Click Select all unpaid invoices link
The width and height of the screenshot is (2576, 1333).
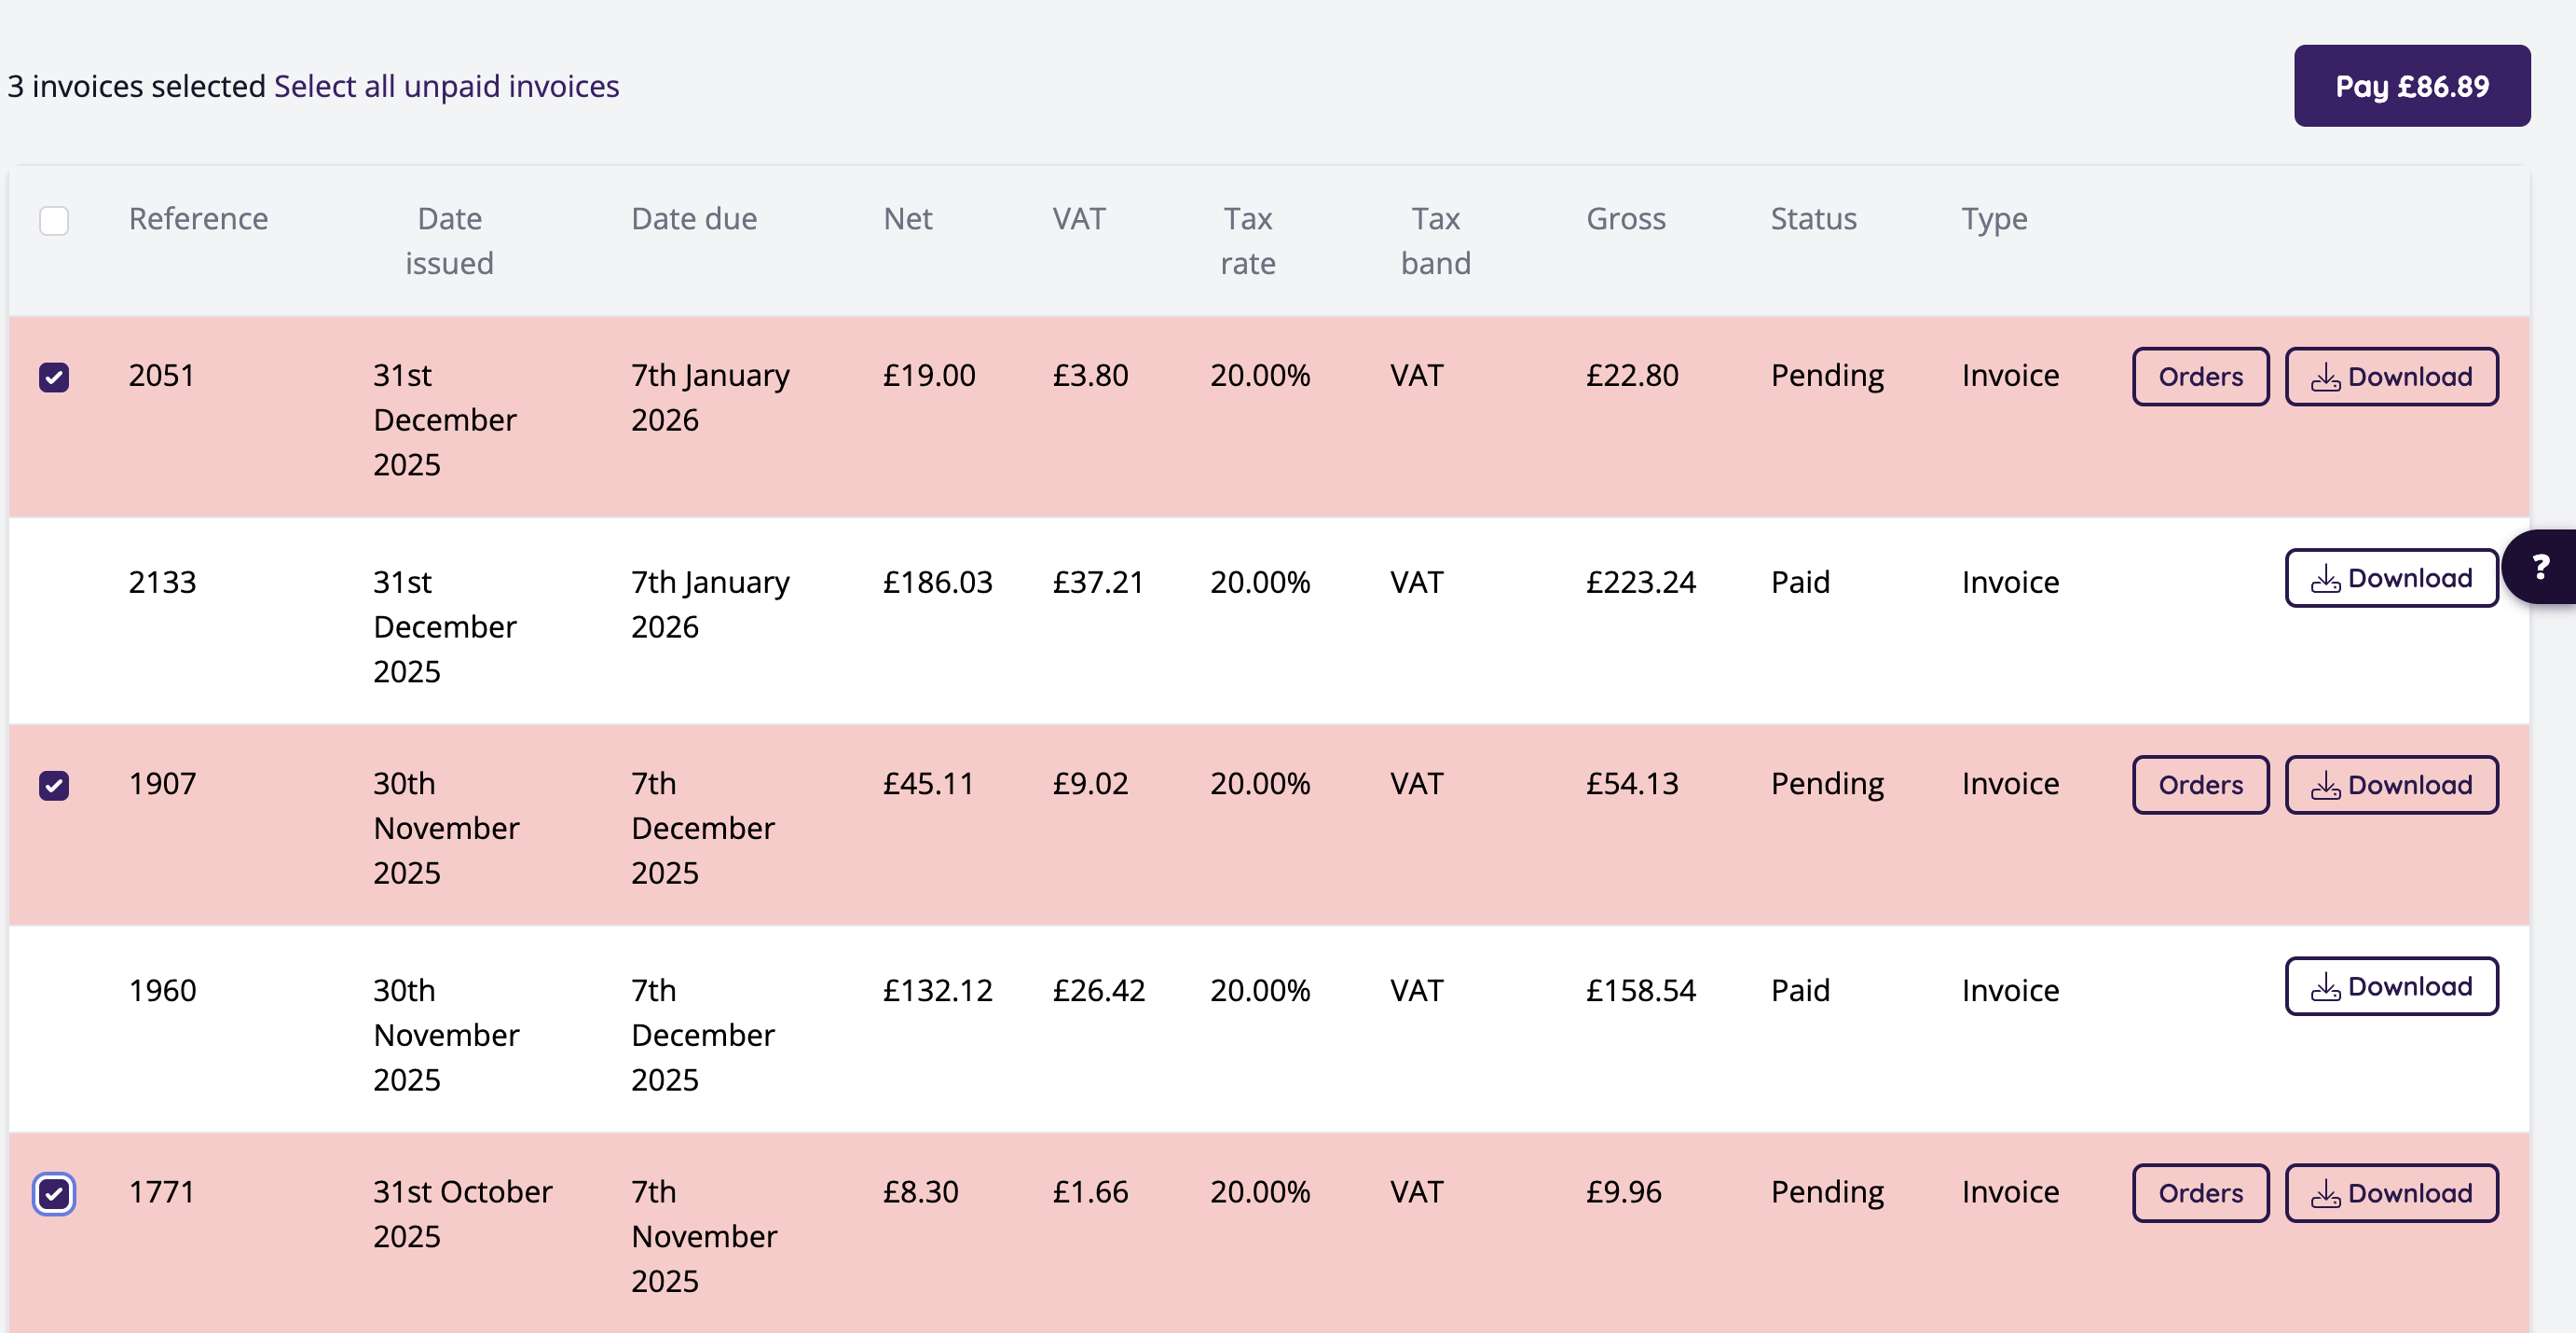tap(446, 86)
